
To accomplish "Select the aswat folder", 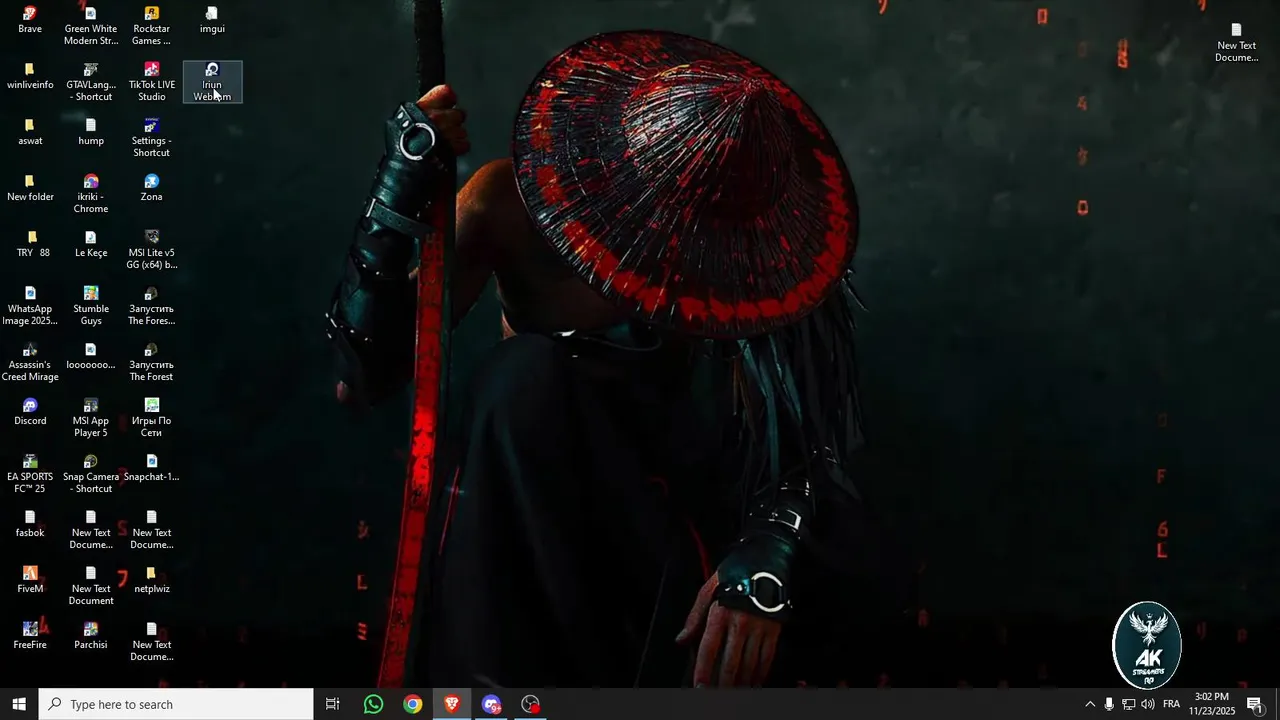I will click(30, 133).
